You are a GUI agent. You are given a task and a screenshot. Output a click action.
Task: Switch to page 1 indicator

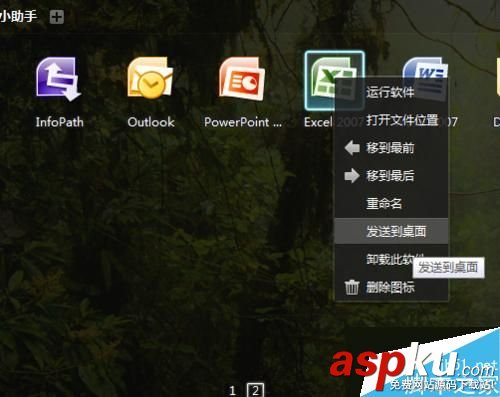pyautogui.click(x=232, y=390)
